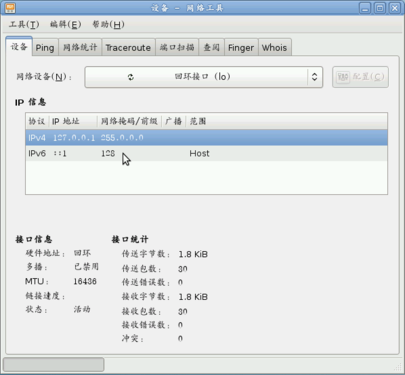Select the IPv6 row

click(x=206, y=153)
